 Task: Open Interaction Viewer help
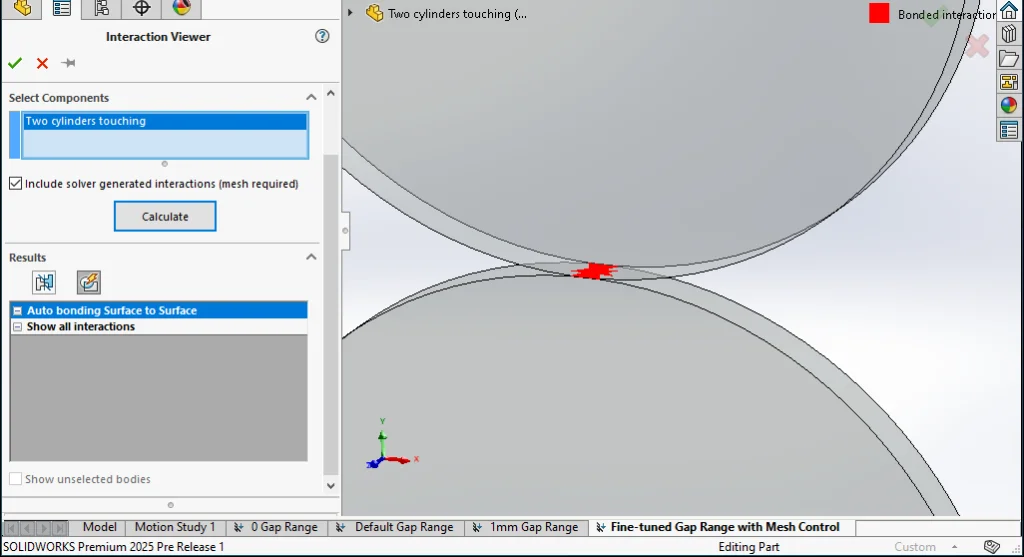click(x=322, y=36)
